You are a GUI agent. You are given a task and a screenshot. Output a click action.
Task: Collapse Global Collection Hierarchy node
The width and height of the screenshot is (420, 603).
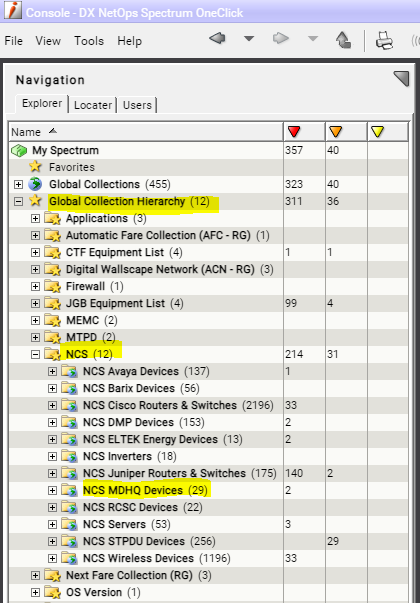(x=18, y=201)
